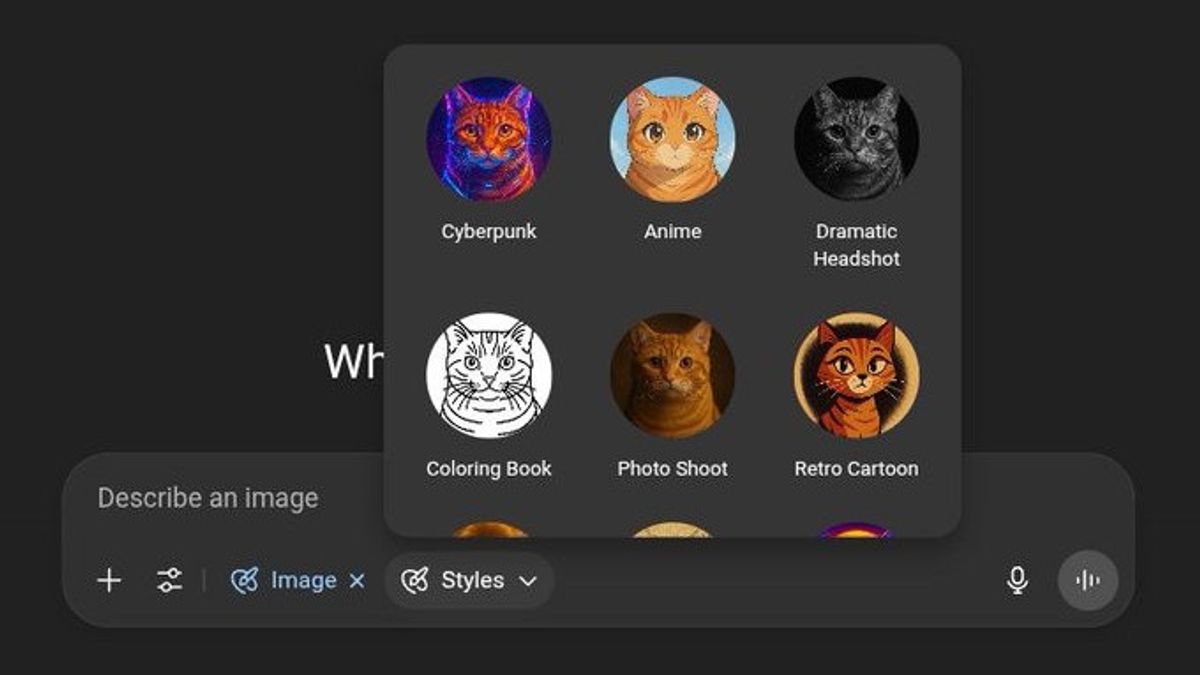Choose the Anime cat style thumbnail
This screenshot has height=675, width=1200.
tap(672, 139)
